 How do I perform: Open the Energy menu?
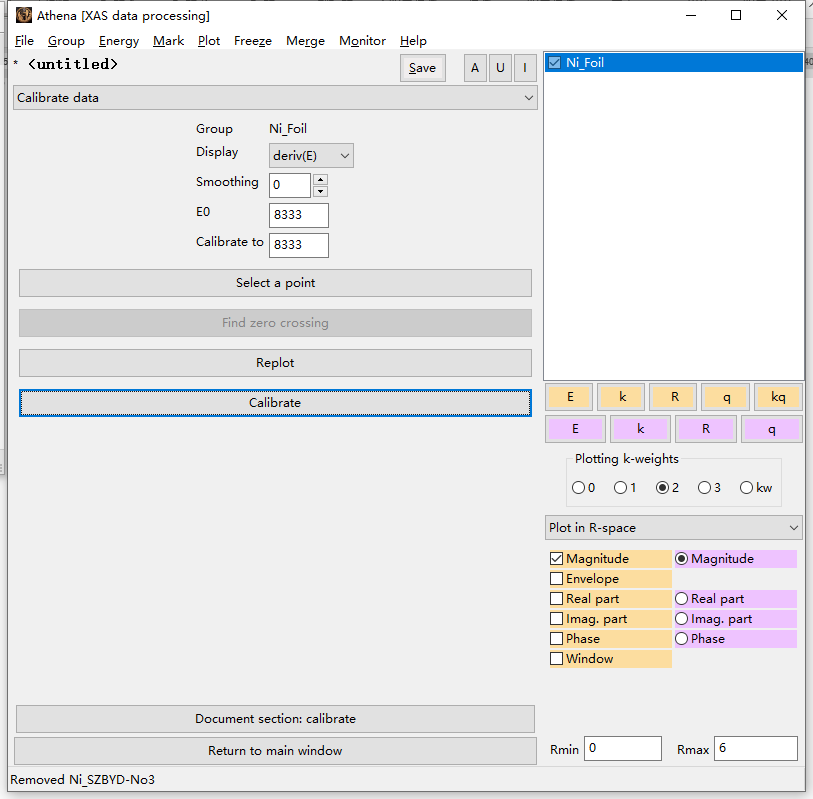pos(119,41)
